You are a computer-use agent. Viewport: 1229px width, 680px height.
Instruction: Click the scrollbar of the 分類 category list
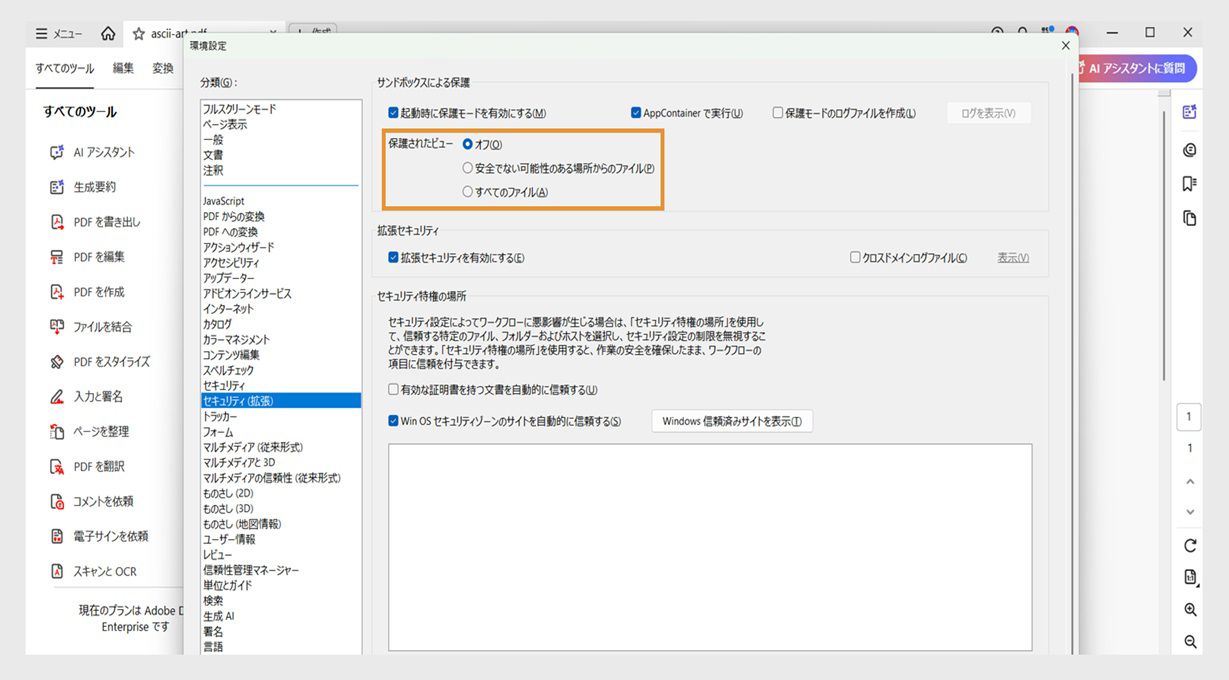356,370
